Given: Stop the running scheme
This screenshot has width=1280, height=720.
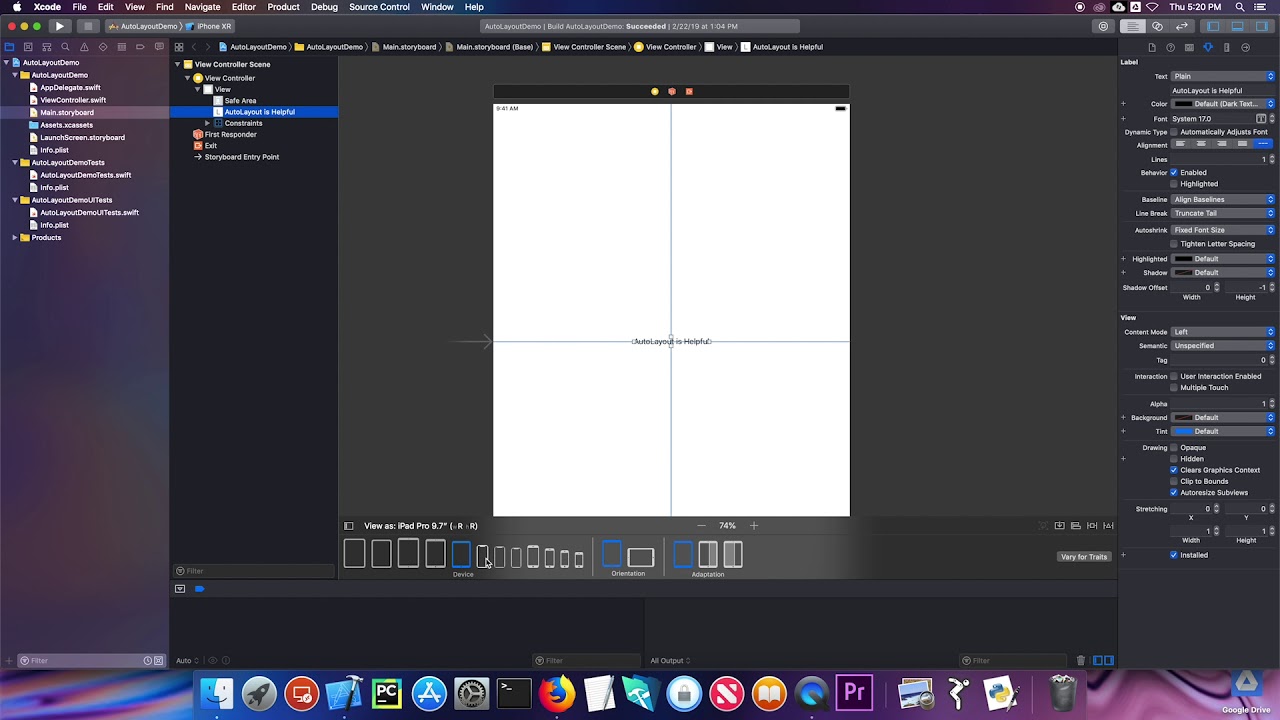Looking at the screenshot, I should click(x=87, y=26).
